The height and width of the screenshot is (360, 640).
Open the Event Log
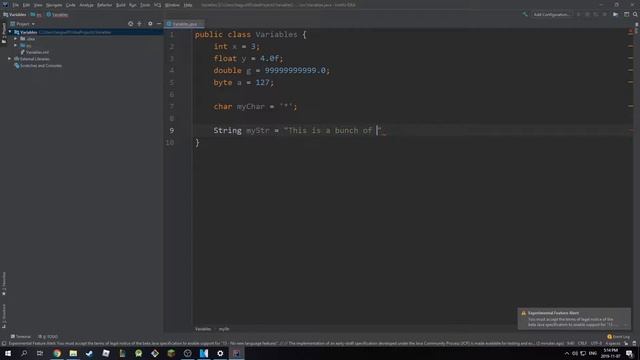(x=618, y=336)
